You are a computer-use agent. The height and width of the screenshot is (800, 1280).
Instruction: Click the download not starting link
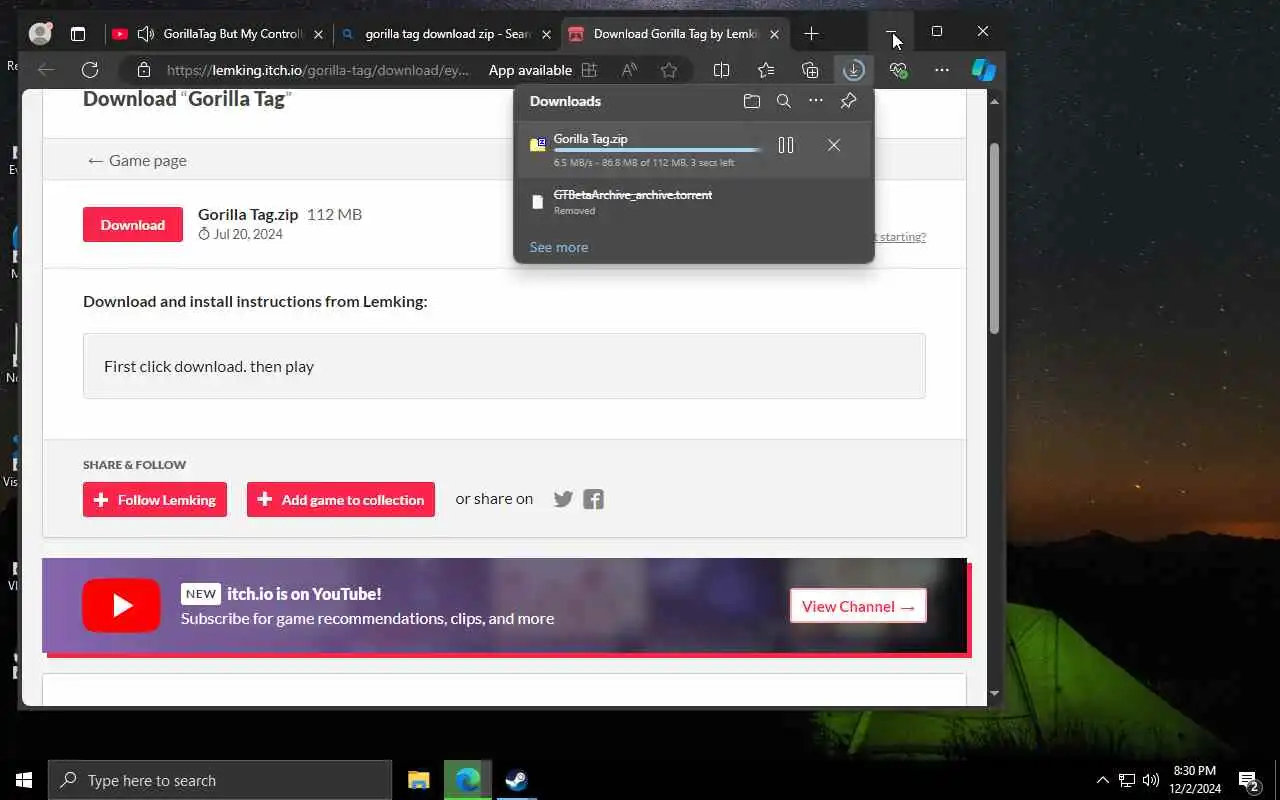coord(901,237)
